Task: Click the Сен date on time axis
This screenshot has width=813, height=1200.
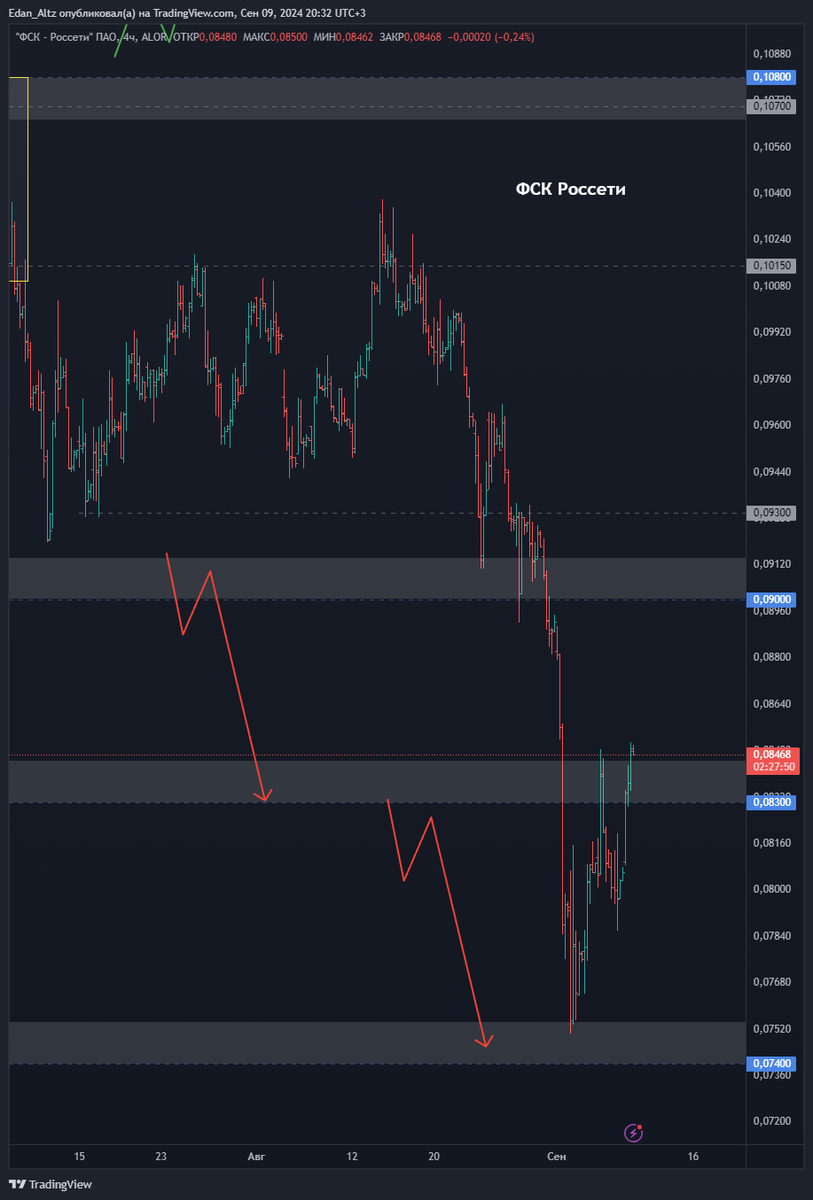Action: 557,1156
